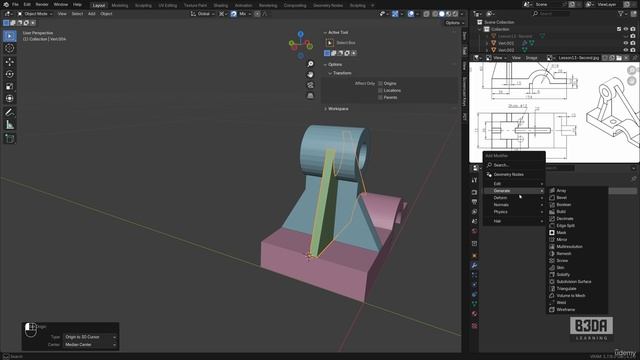Open the Output properties tab icon
This screenshot has height=360, width=640.
(474, 202)
